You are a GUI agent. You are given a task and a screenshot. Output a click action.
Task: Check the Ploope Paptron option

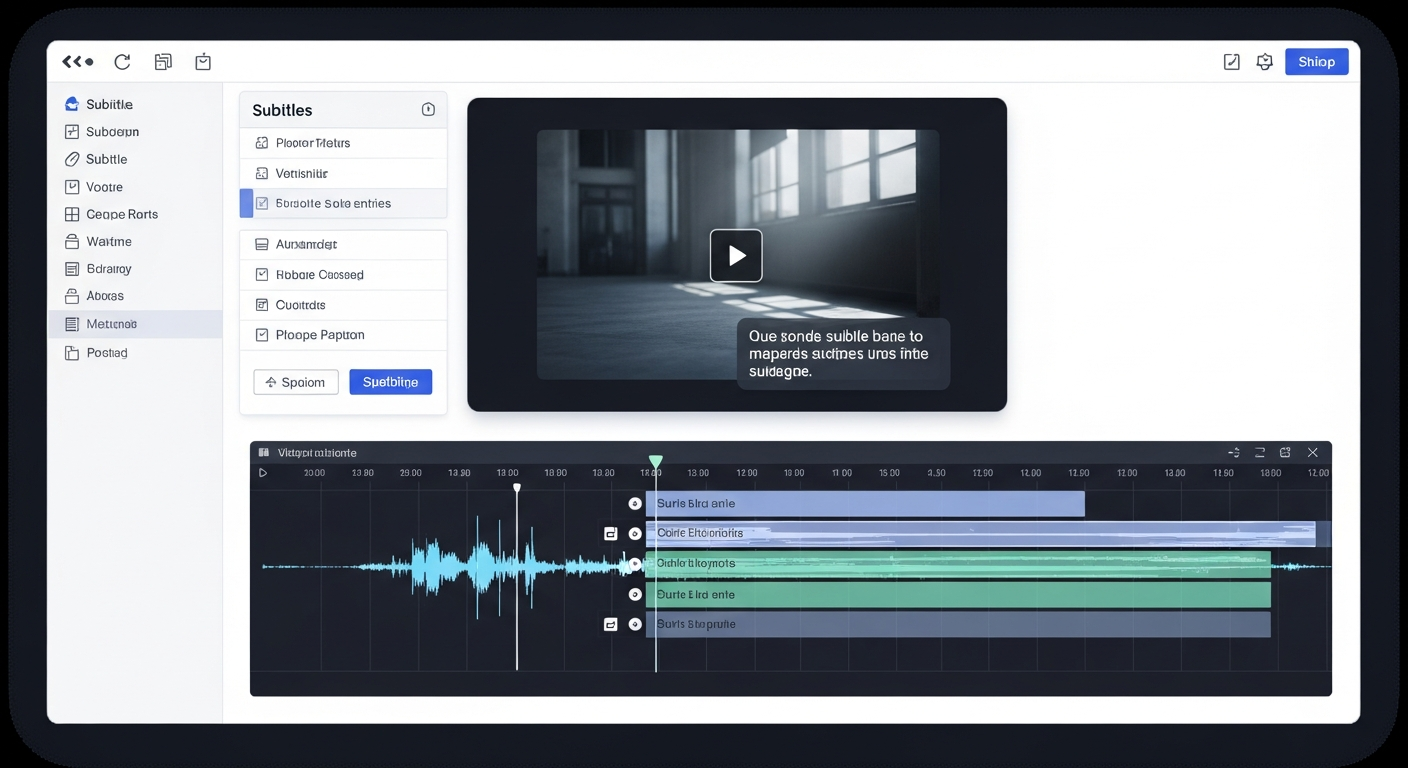coord(262,334)
